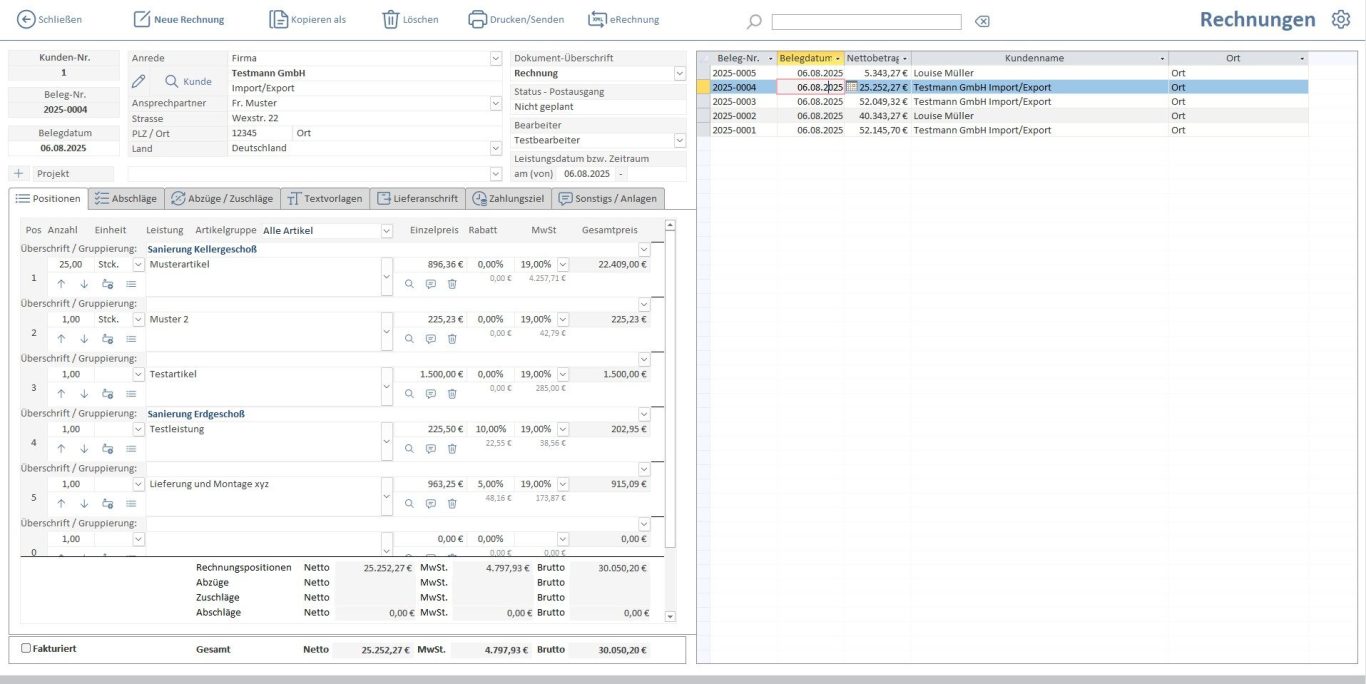Open the Artikelgruppe Alle Artikel dropdown
This screenshot has height=684, width=1366.
click(x=387, y=230)
